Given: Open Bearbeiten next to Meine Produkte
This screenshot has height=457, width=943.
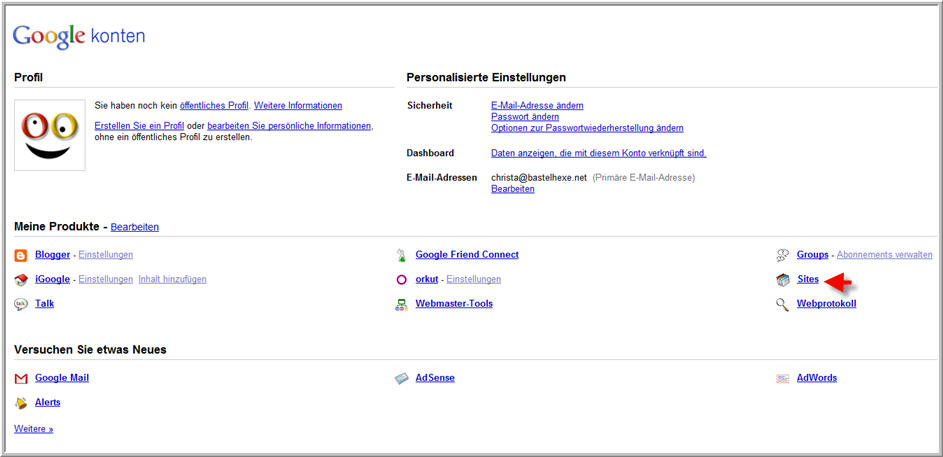Looking at the screenshot, I should [x=135, y=227].
